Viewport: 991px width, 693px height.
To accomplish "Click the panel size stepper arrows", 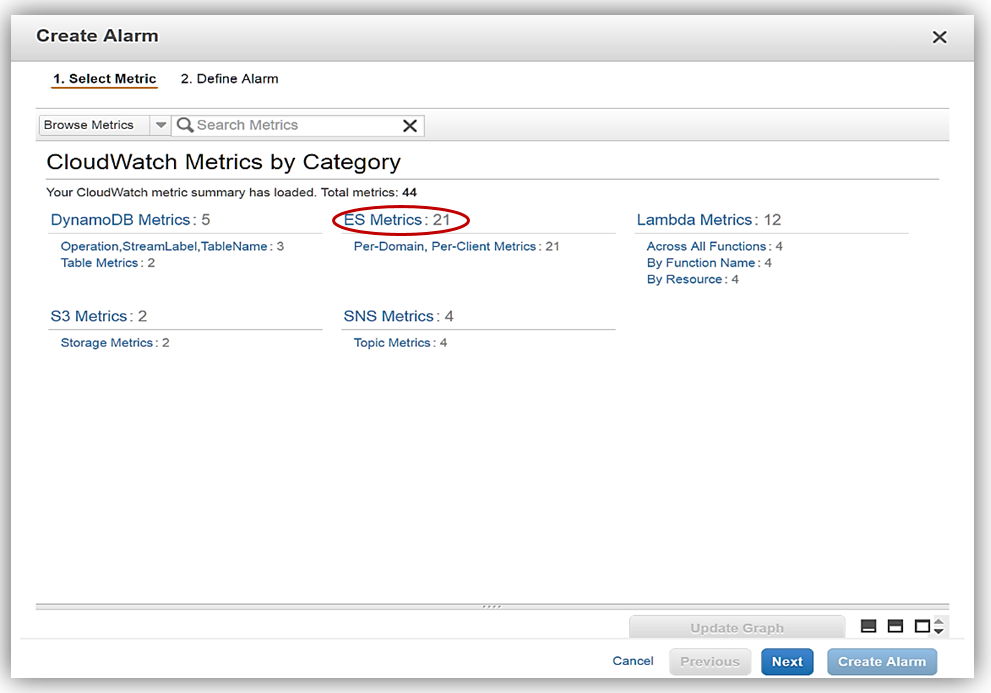I will coord(938,626).
